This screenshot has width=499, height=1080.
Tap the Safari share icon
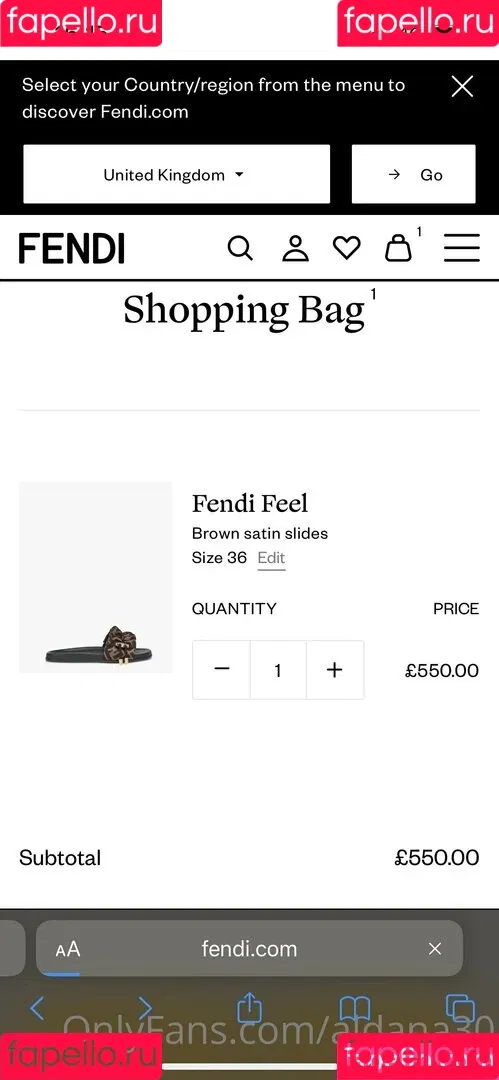pos(250,1009)
